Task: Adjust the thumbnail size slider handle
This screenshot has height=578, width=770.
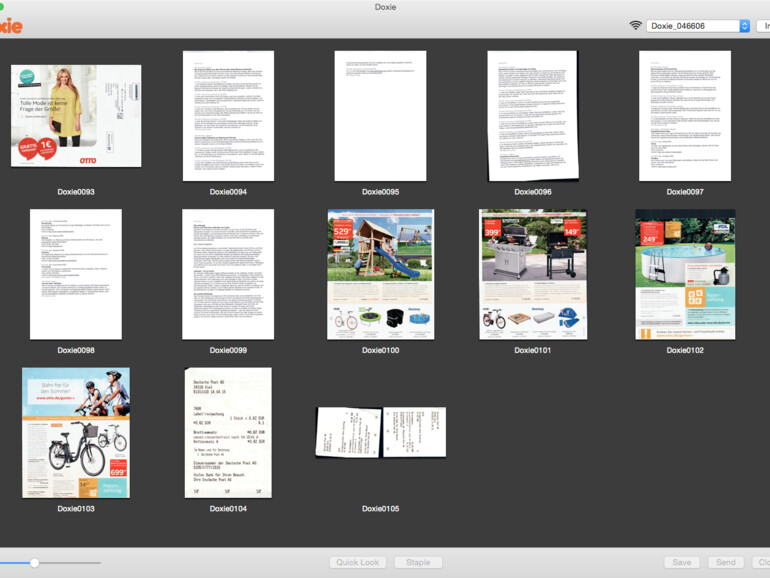Action: (34, 562)
